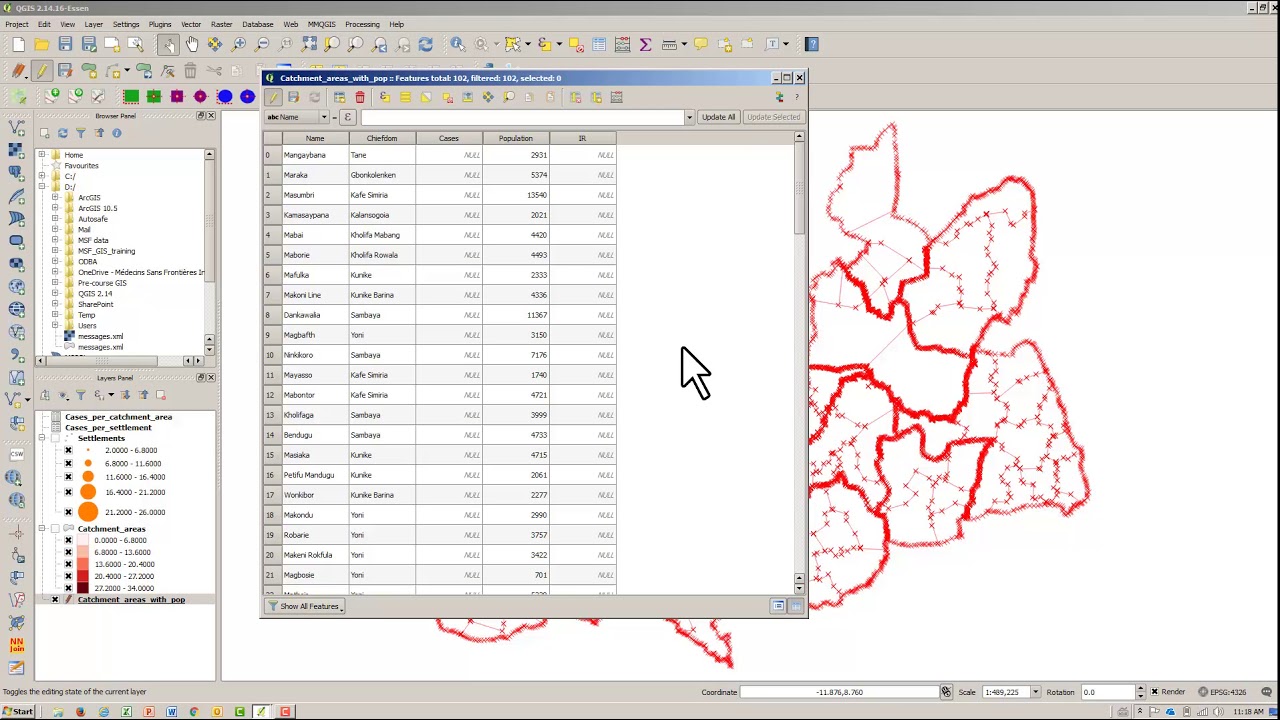Uncheck Catchment_areas_with_pop layer visibility
Viewport: 1280px width, 720px height.
coord(56,600)
